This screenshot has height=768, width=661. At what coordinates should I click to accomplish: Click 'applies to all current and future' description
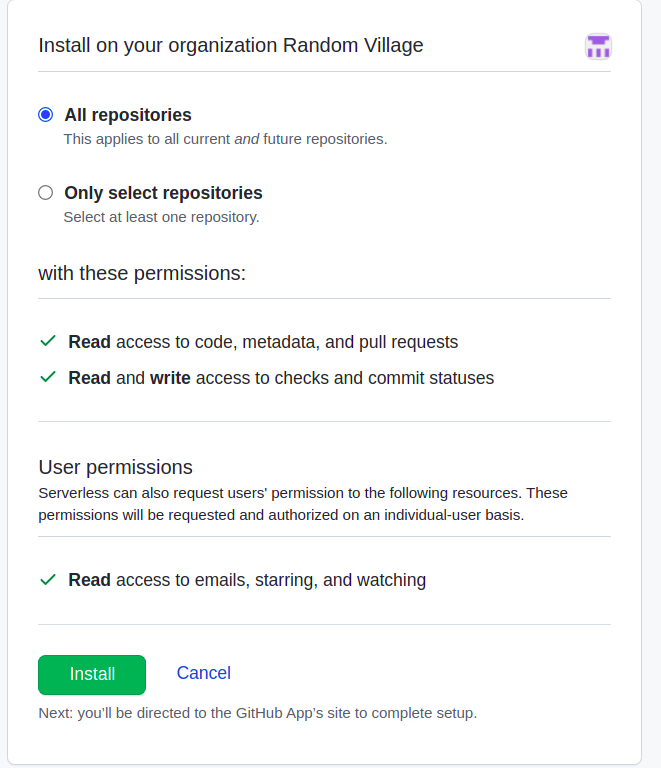(x=225, y=139)
